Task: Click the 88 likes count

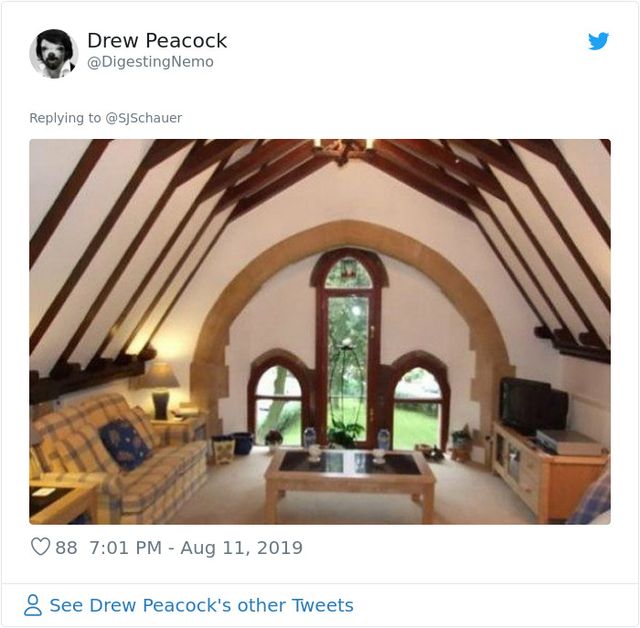Action: (66, 547)
